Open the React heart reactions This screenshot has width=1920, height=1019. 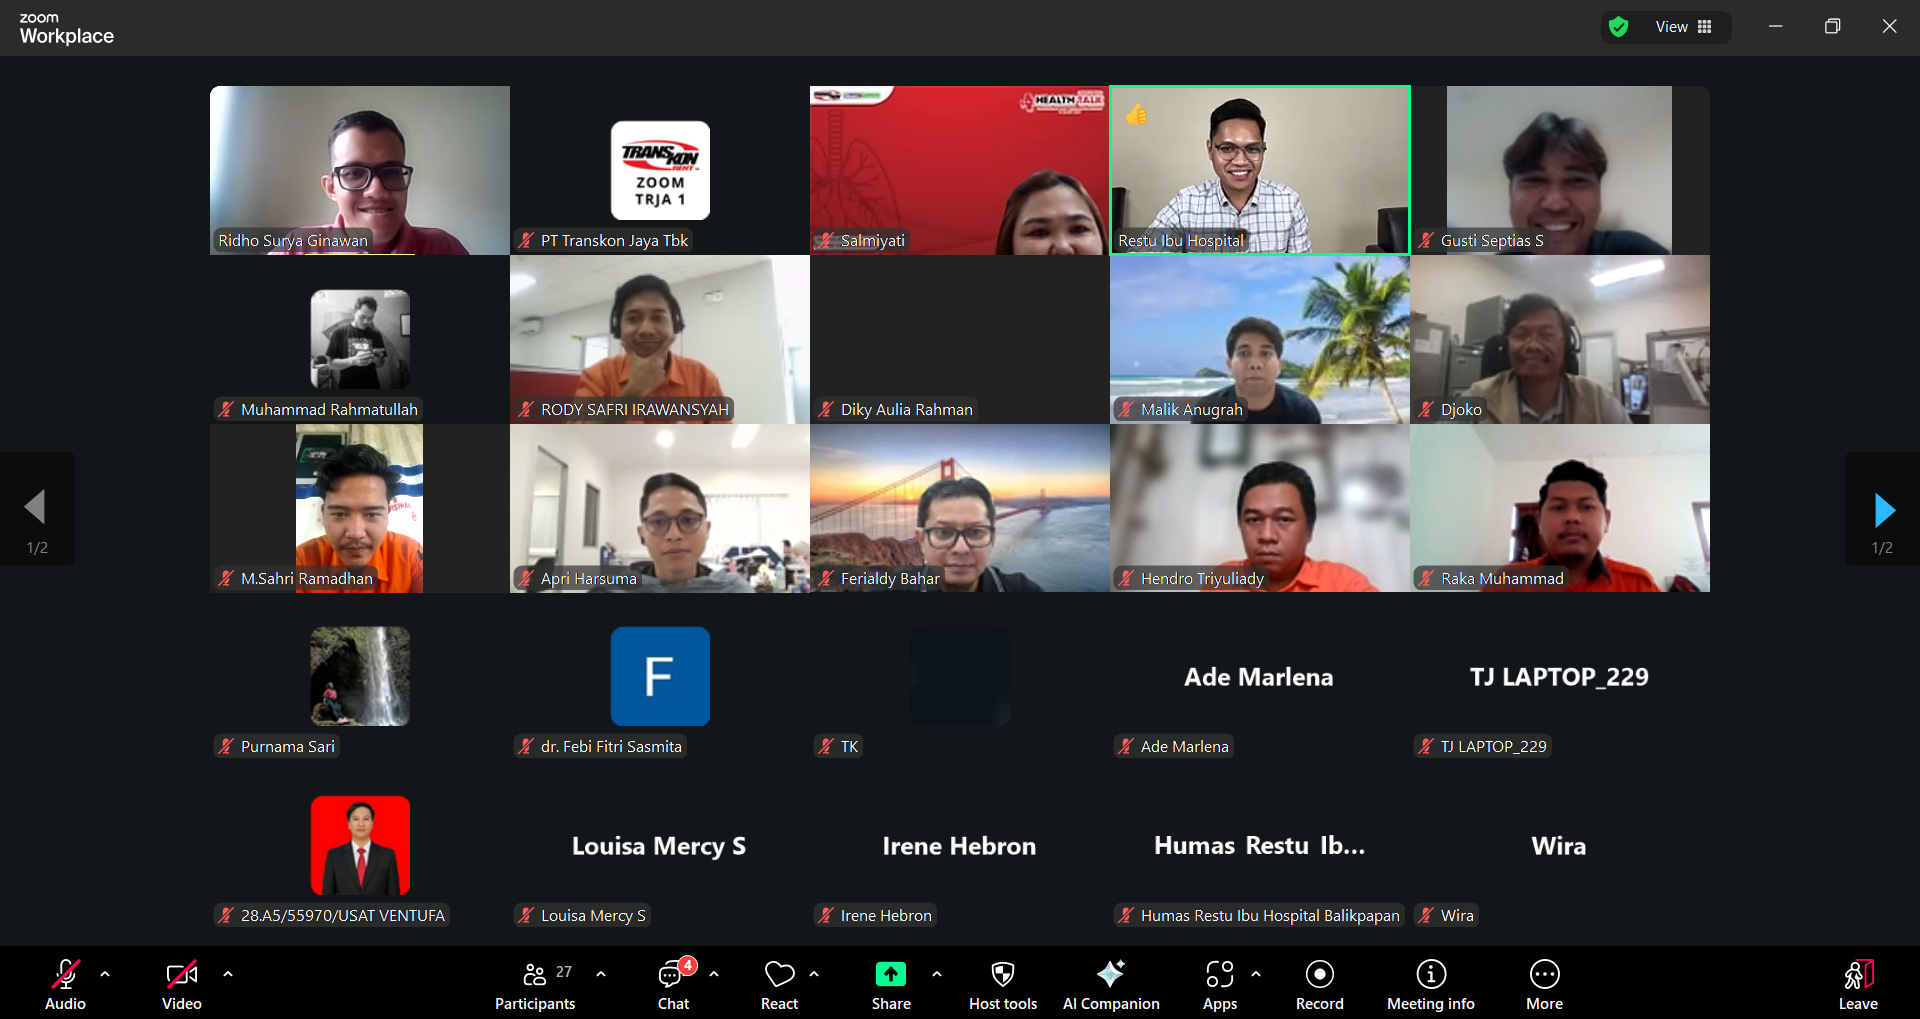[779, 974]
